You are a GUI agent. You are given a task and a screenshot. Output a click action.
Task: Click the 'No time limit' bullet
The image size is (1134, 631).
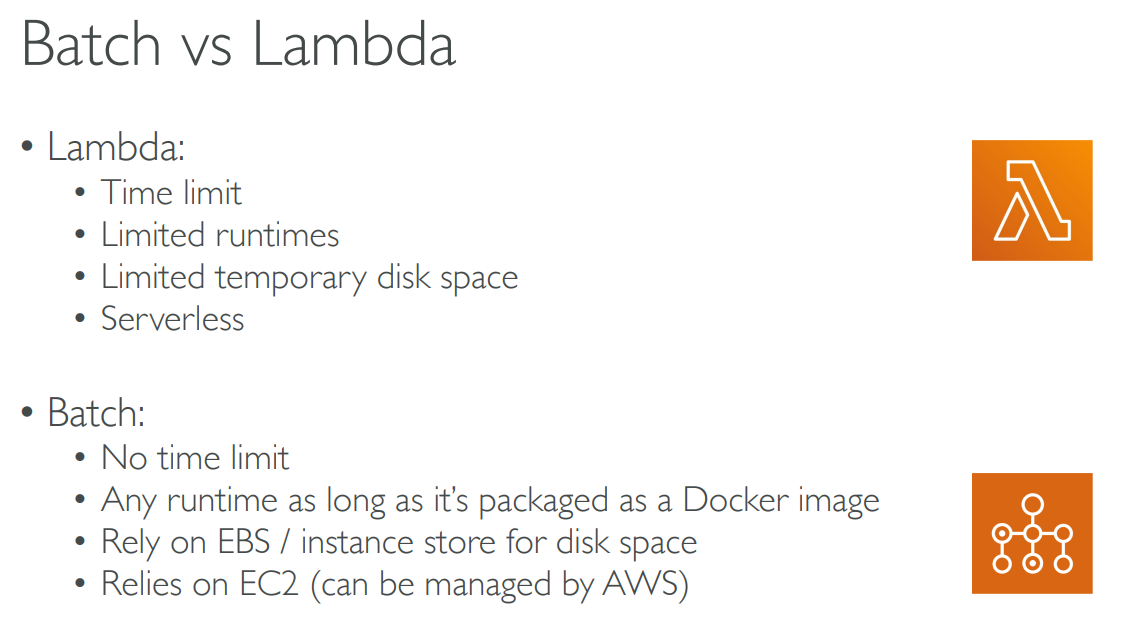click(x=195, y=458)
